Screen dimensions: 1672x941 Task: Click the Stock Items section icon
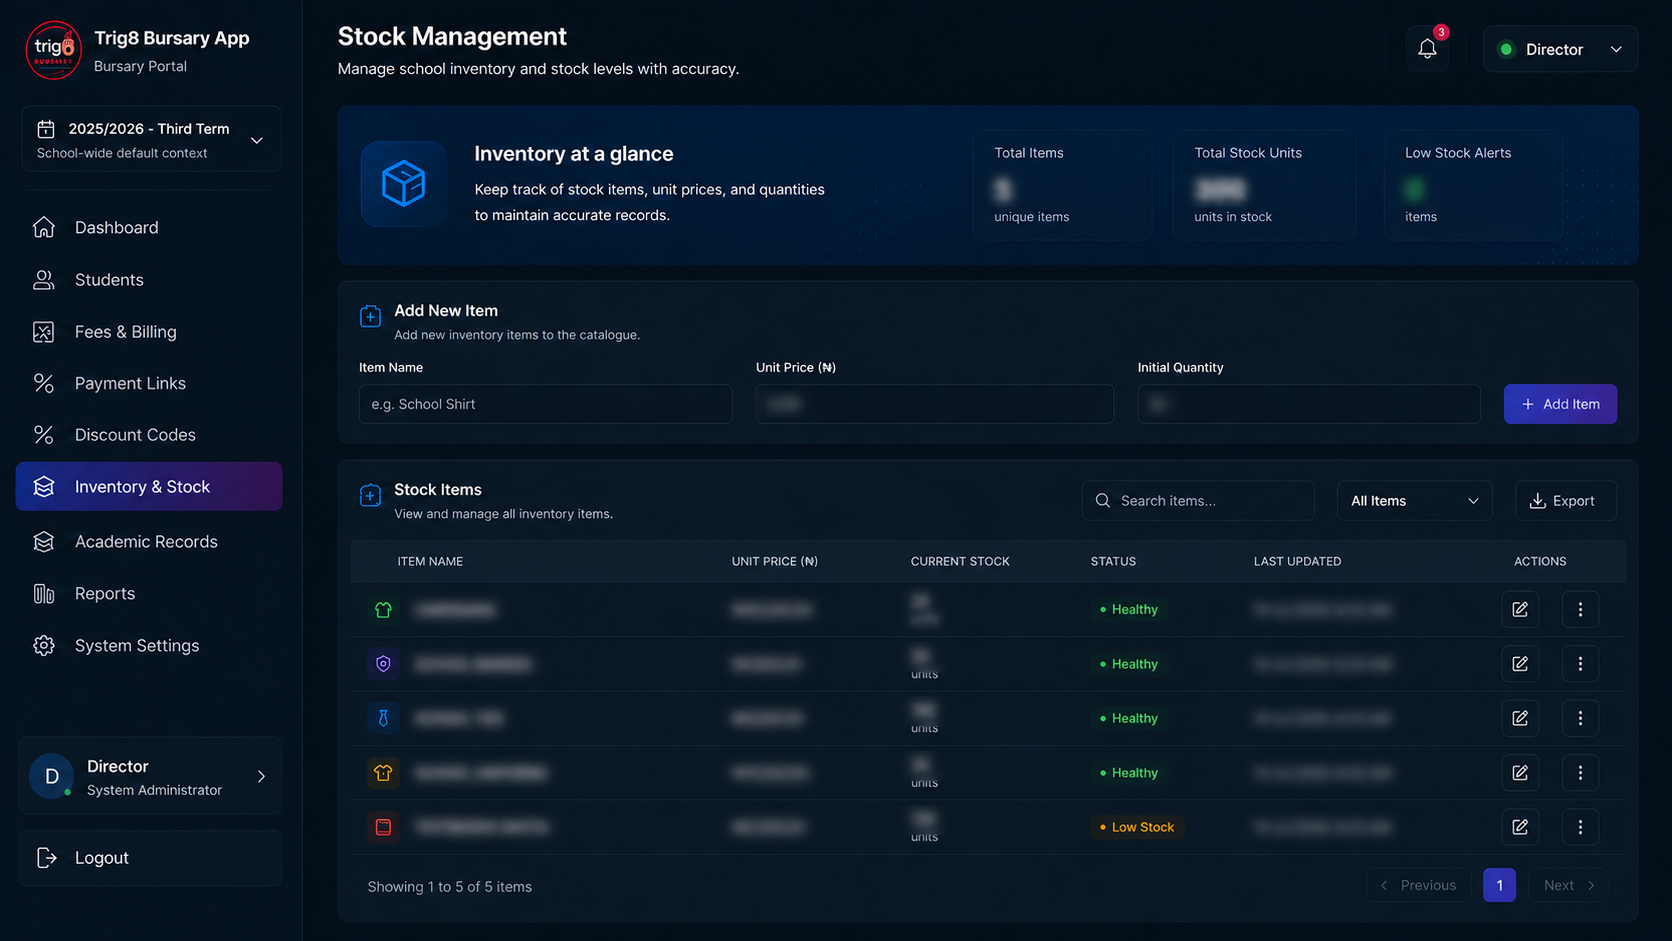[x=370, y=495]
